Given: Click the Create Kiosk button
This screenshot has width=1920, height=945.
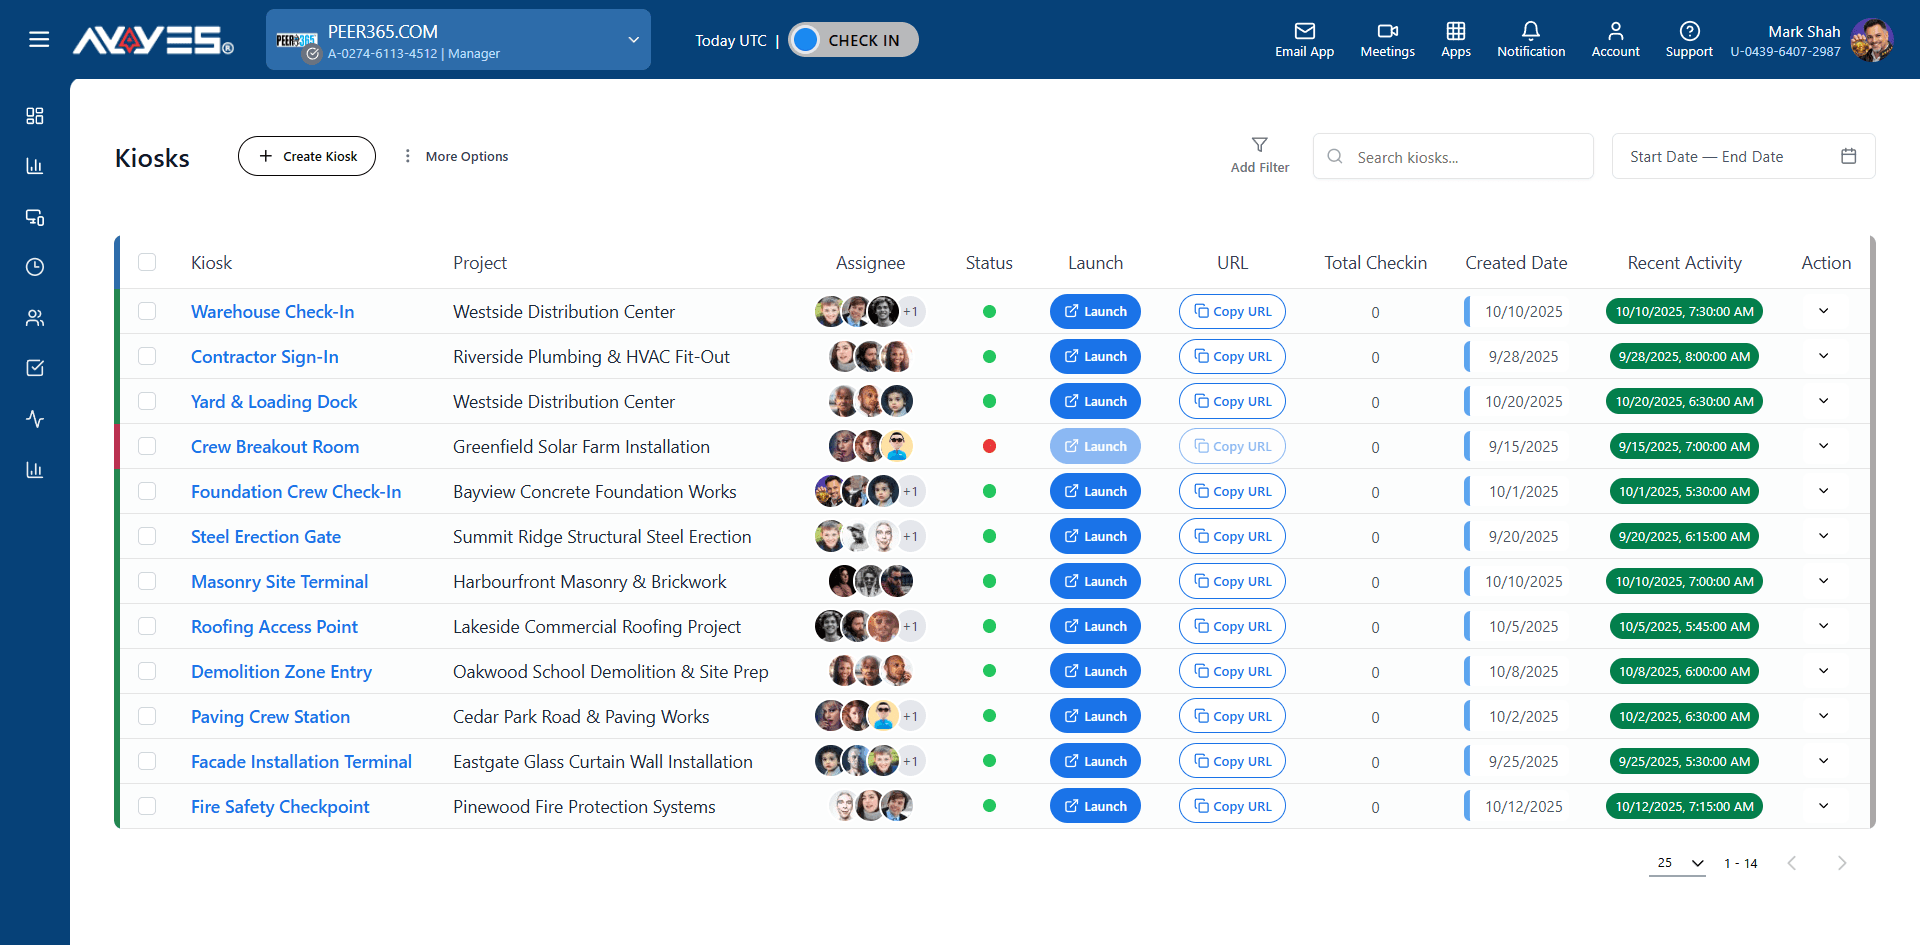Looking at the screenshot, I should point(307,156).
